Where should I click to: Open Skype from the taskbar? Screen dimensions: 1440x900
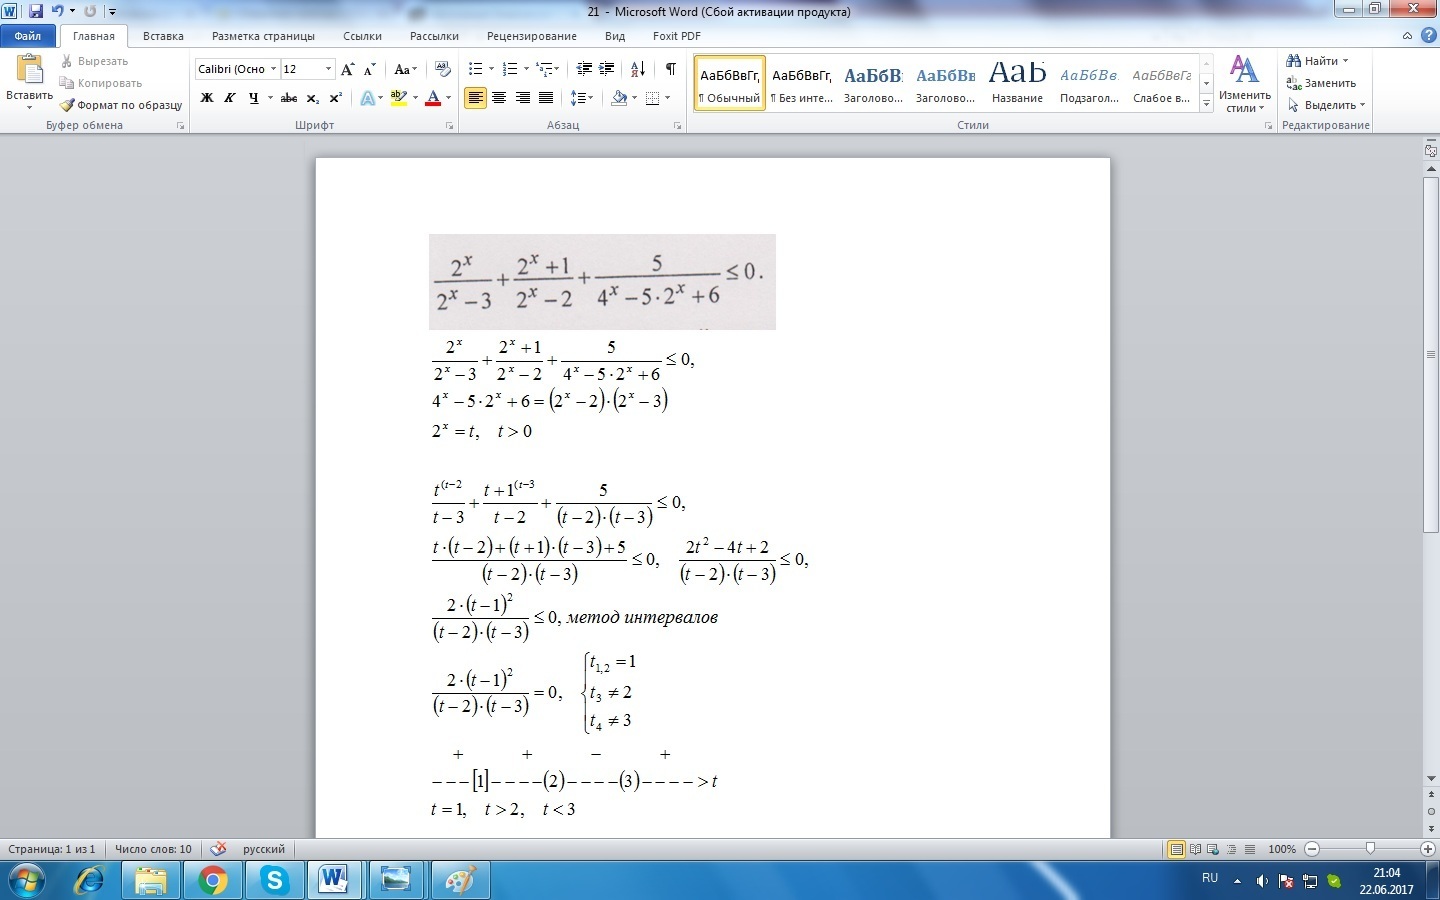pyautogui.click(x=273, y=880)
